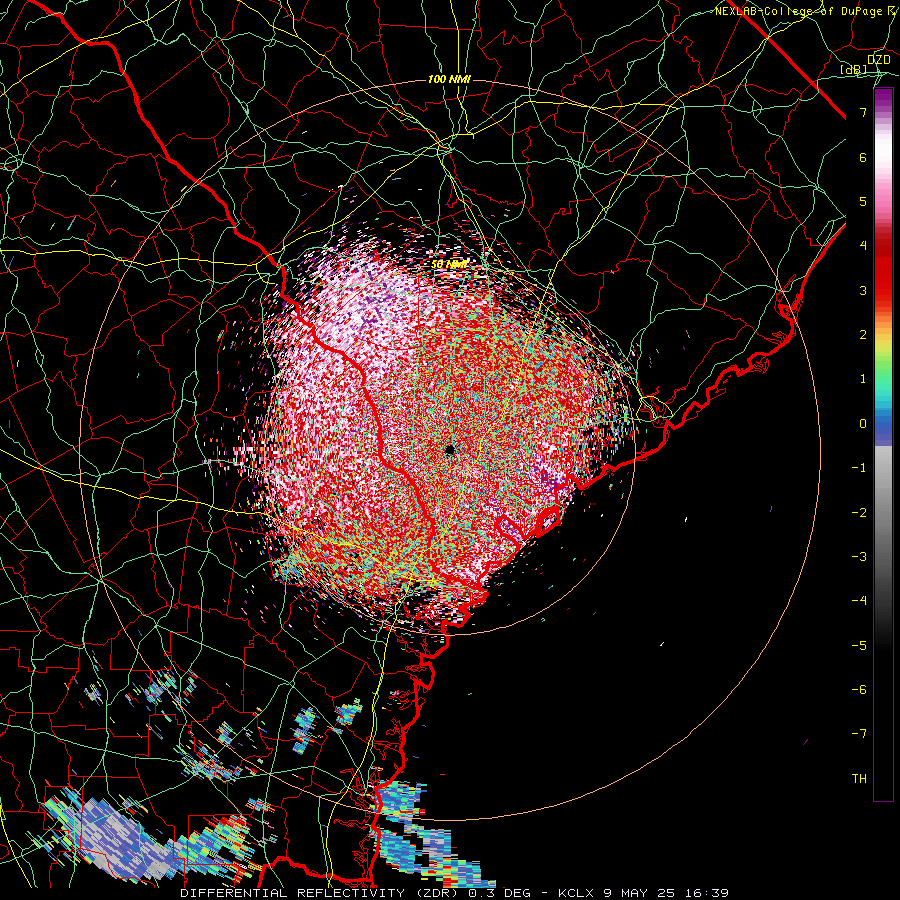Click the 16:39 timestamp text
Screen dimensions: 900x900
coord(706,893)
